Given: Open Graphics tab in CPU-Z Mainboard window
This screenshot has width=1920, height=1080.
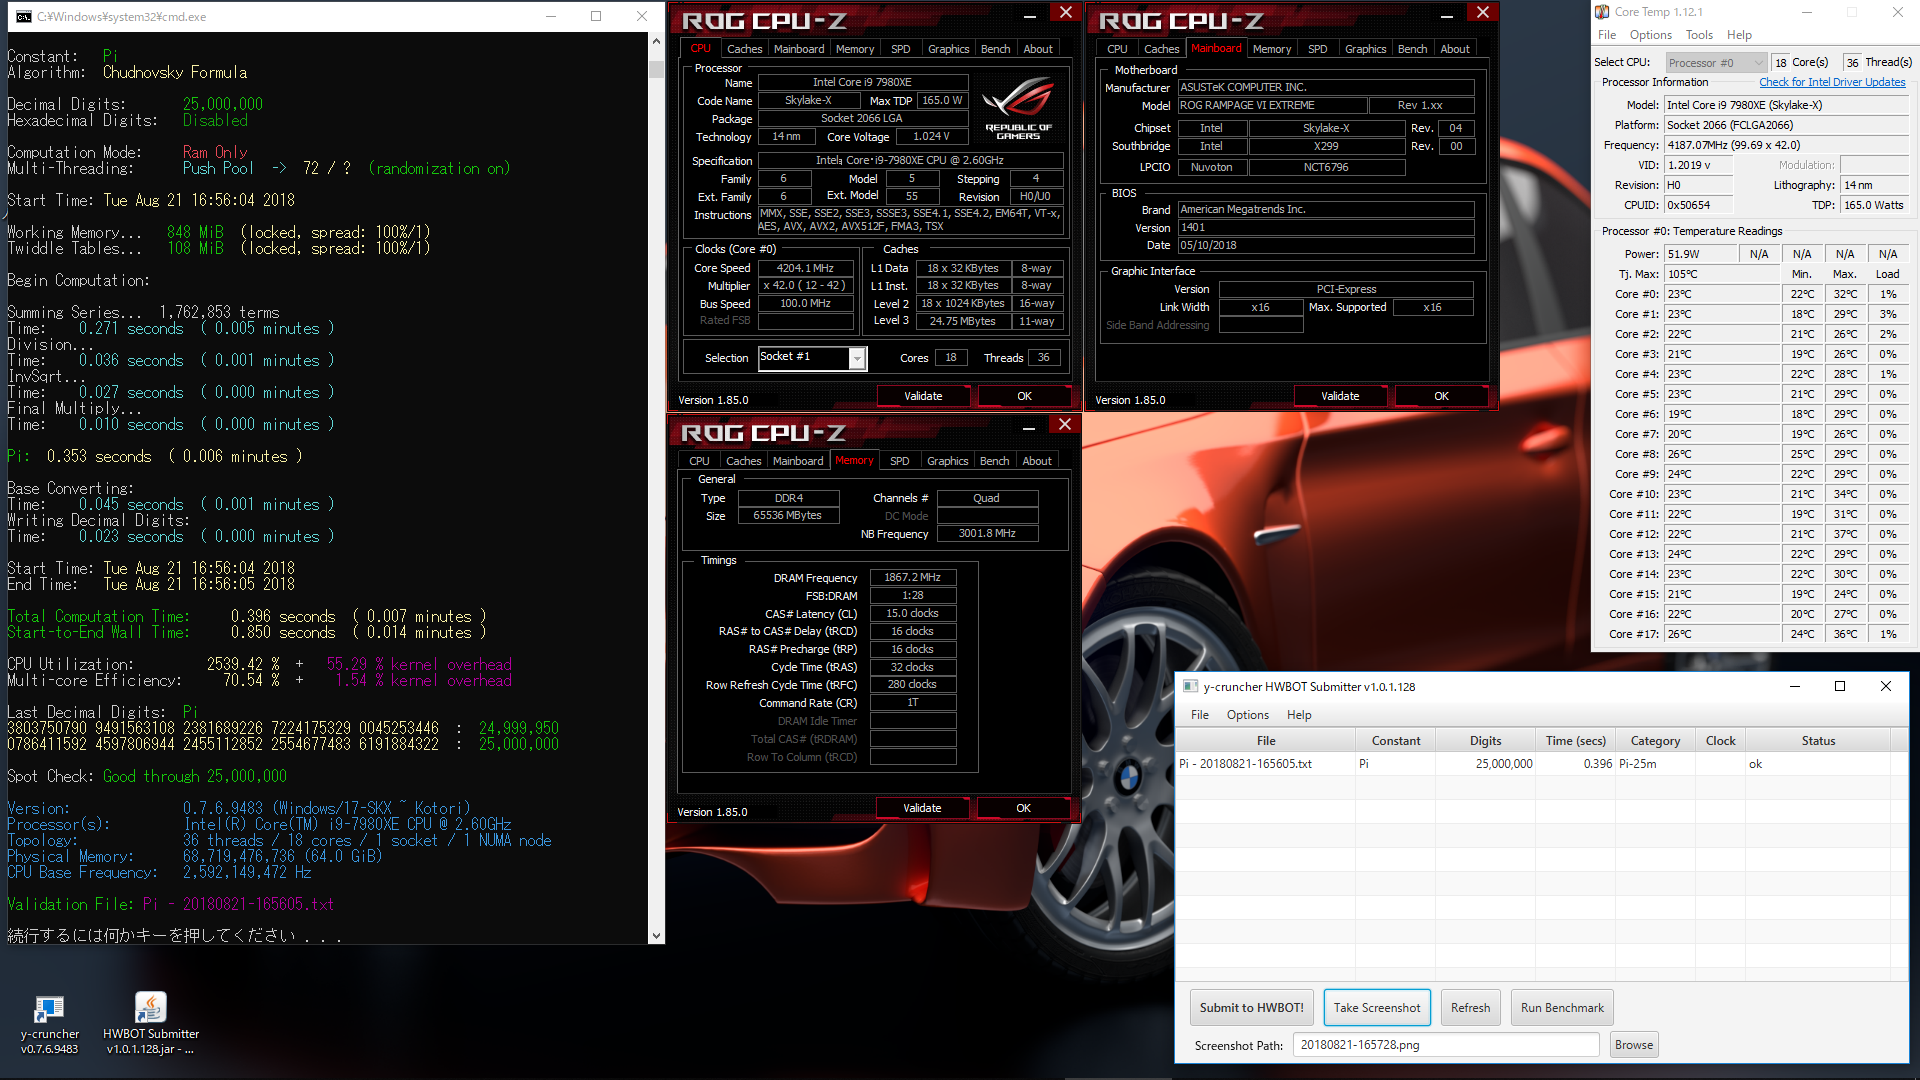Looking at the screenshot, I should tap(1365, 49).
